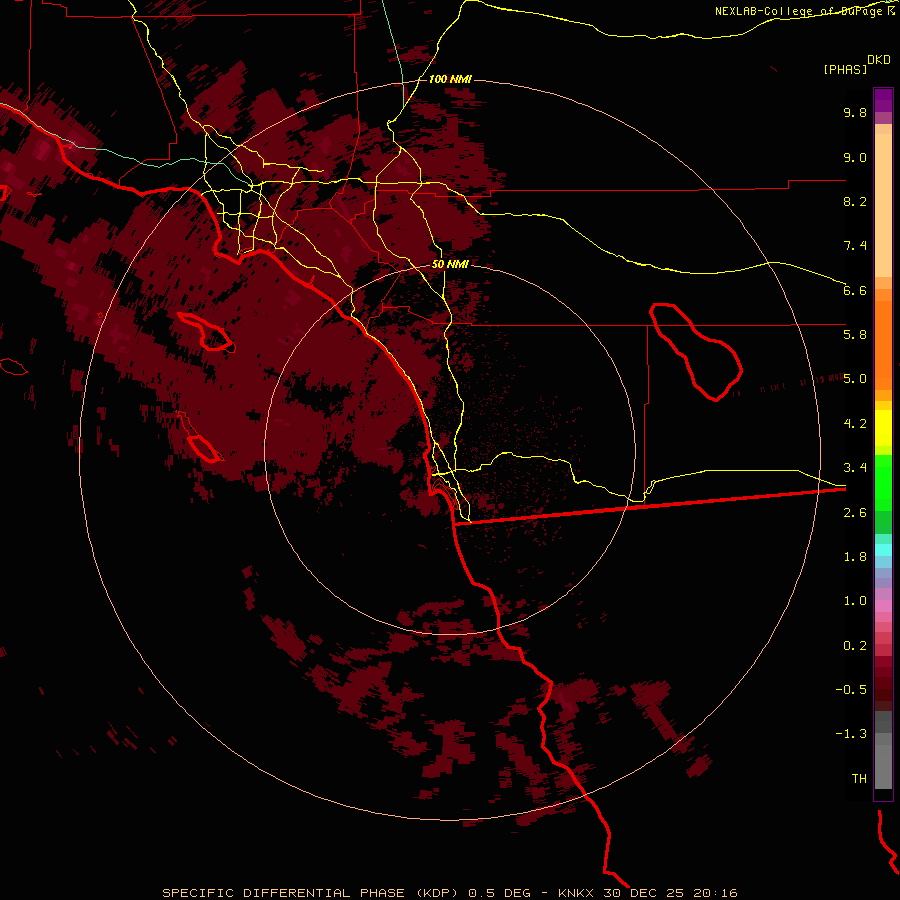Pick the pink colorbar segment near 1.0
Viewport: 900px width, 900px height.
pyautogui.click(x=883, y=606)
